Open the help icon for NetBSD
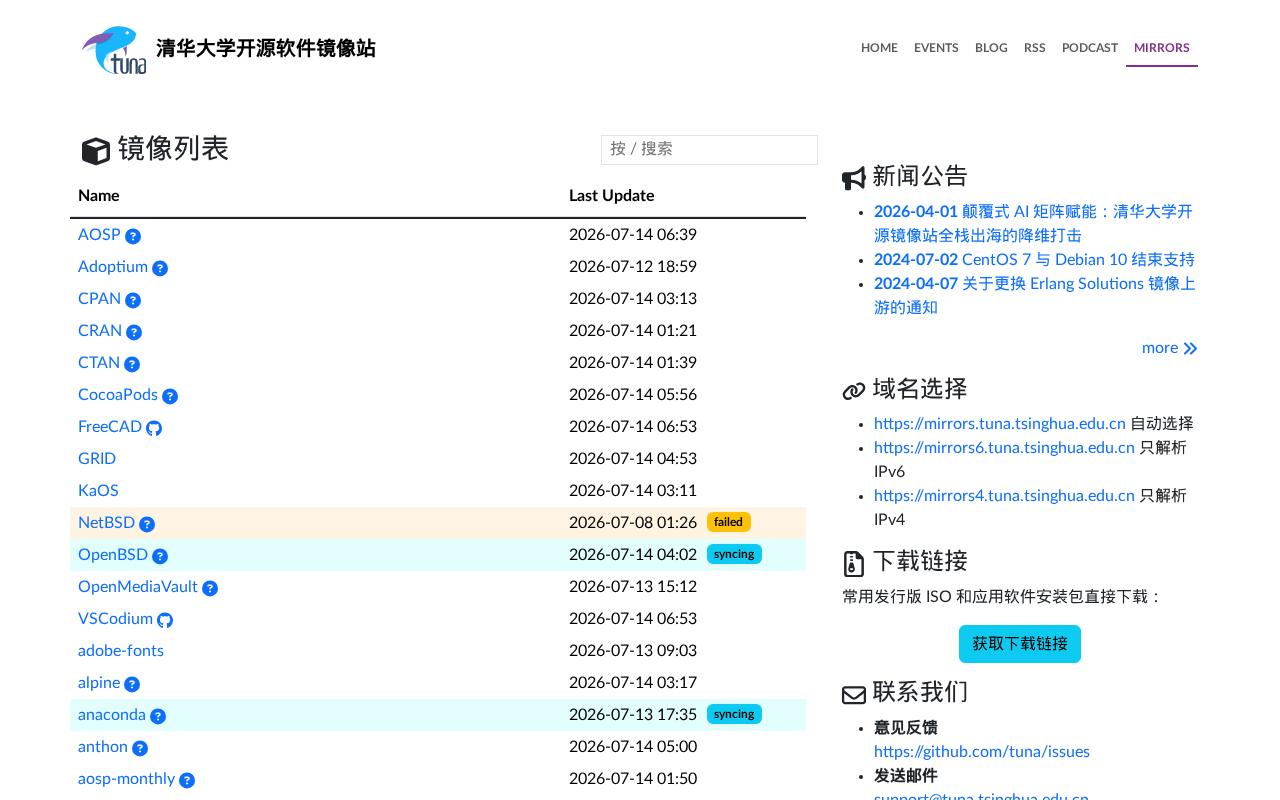Screen dimensions: 1280x800 (147, 524)
